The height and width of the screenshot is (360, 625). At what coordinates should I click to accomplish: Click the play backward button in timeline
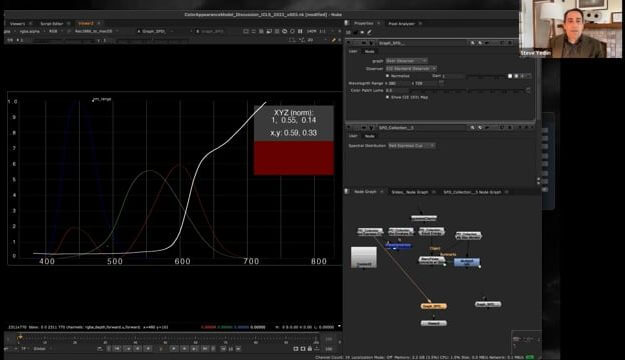click(x=147, y=348)
